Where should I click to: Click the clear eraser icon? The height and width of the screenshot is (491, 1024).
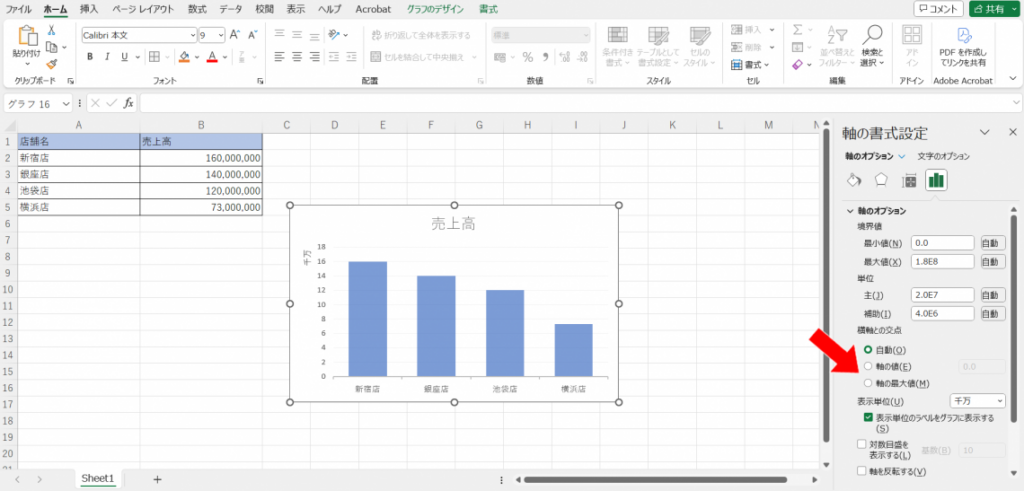(797, 64)
